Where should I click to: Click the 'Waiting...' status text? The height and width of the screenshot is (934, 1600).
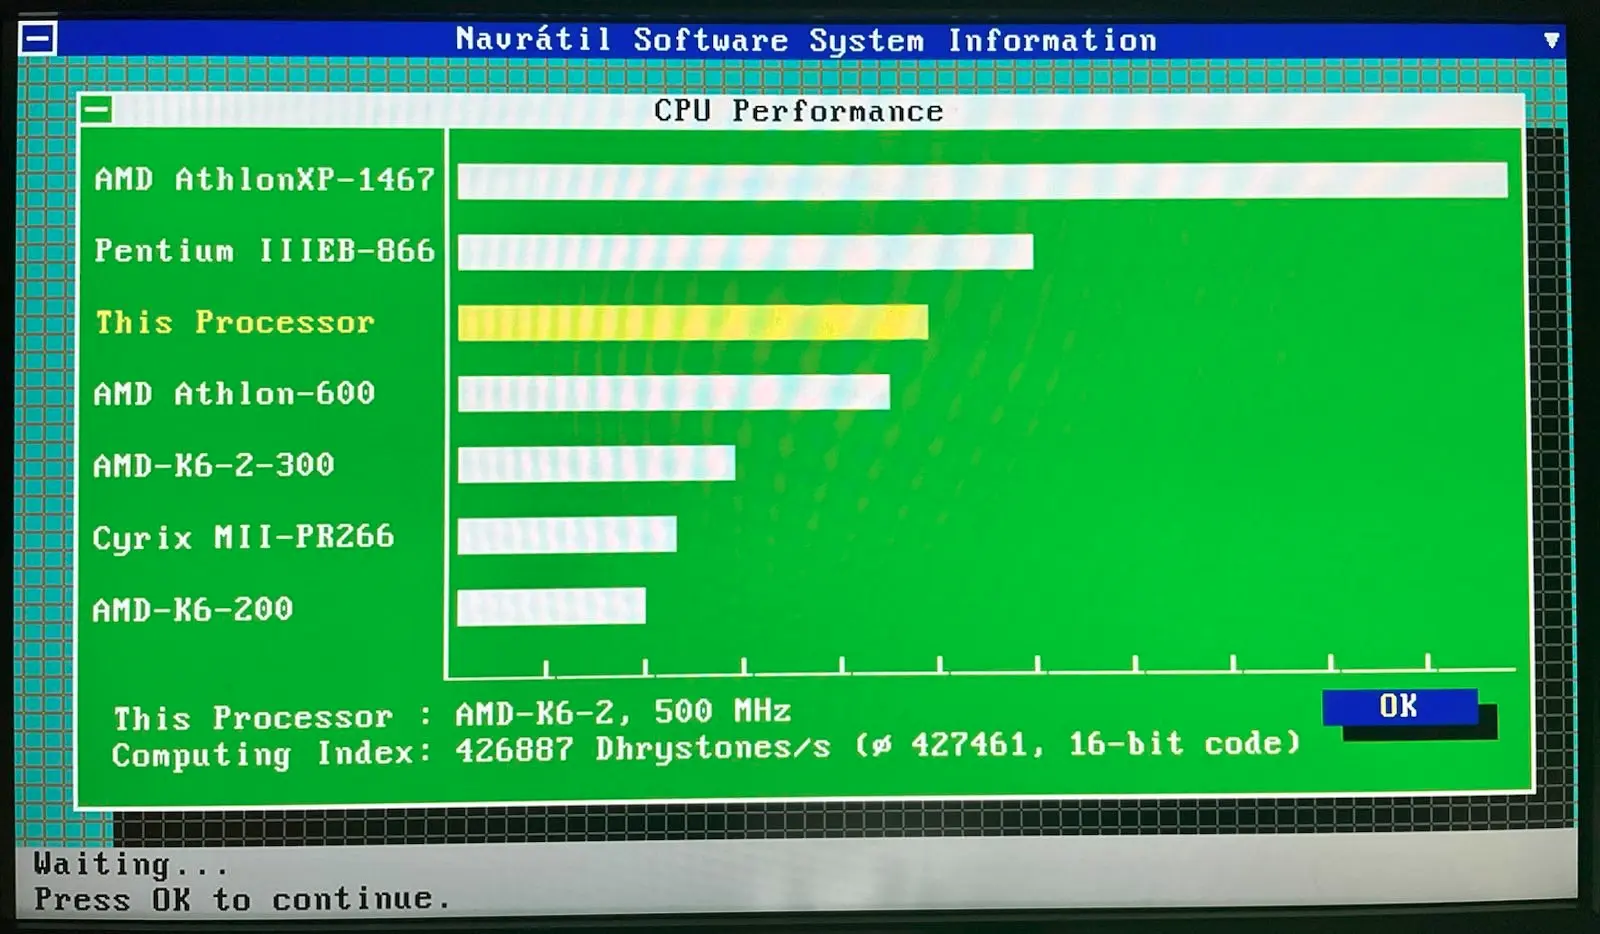coord(130,863)
